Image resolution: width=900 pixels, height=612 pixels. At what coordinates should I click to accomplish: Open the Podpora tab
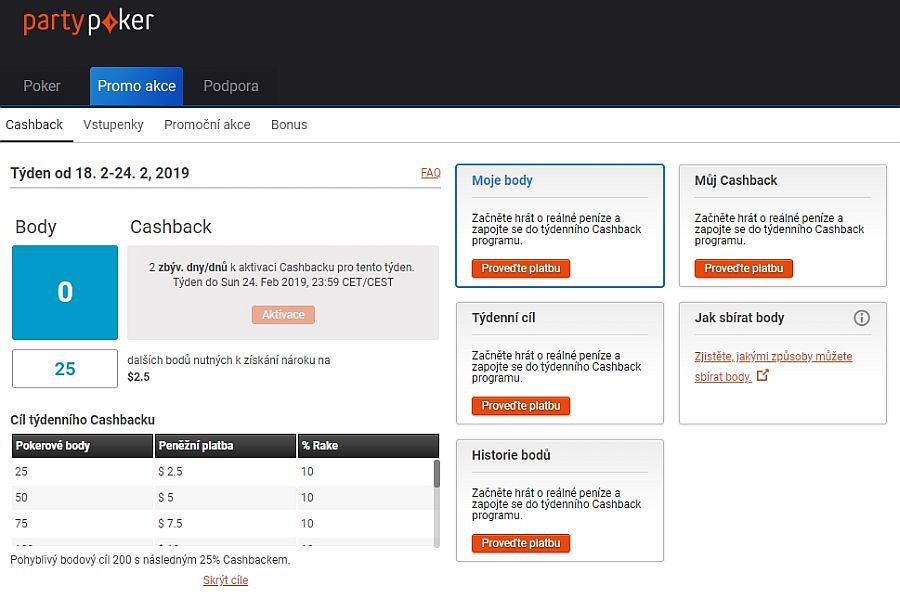pyautogui.click(x=231, y=86)
